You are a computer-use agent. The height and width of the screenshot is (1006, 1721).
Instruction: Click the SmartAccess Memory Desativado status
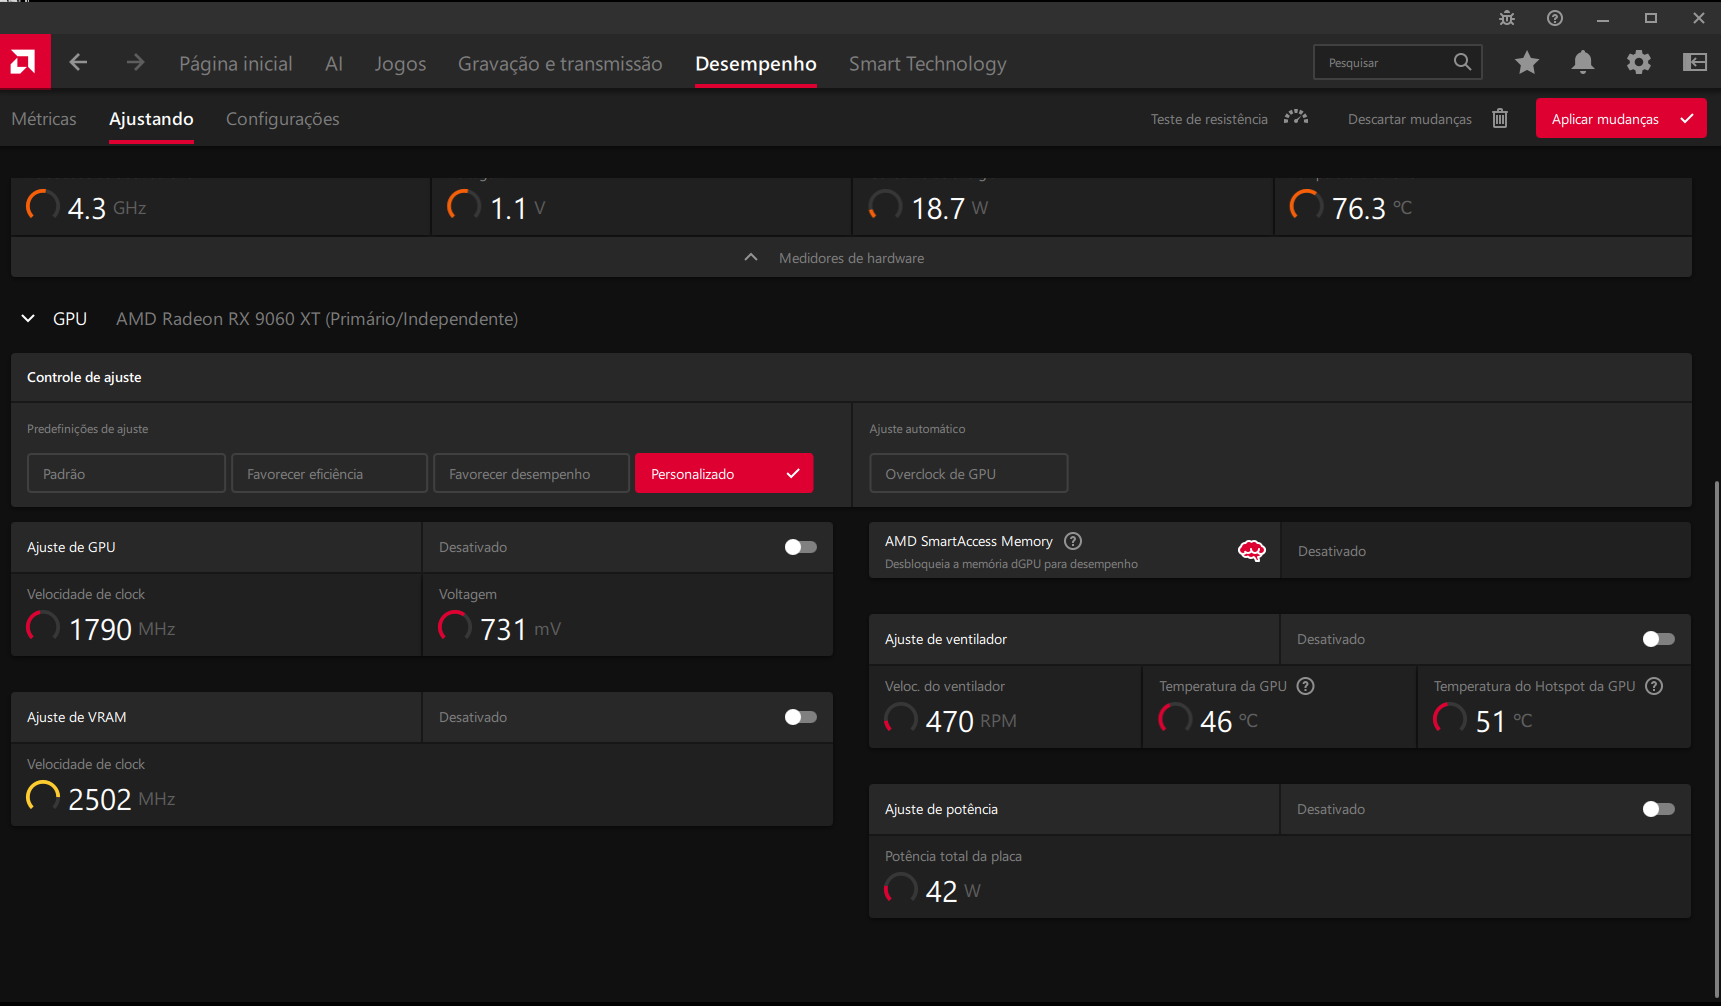(x=1332, y=551)
